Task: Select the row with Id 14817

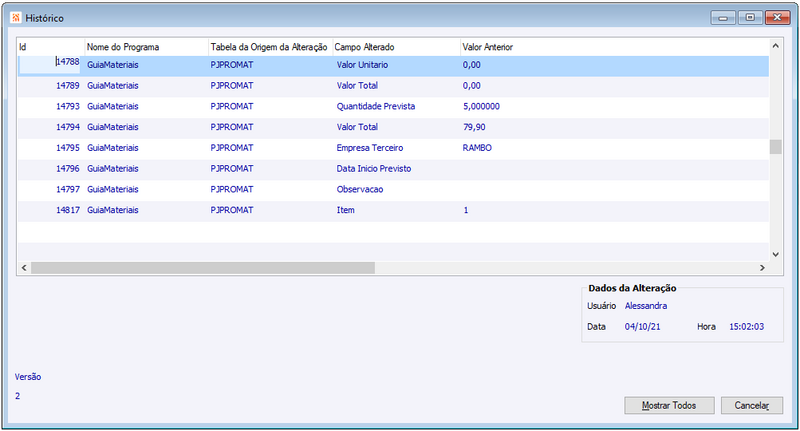Action: pyautogui.click(x=393, y=210)
